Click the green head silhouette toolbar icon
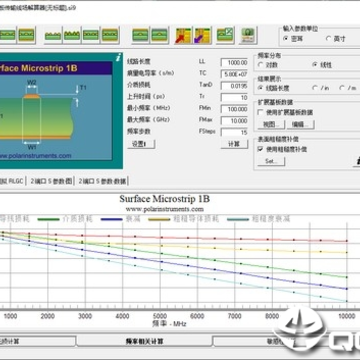The image size is (360, 360). coord(248,35)
